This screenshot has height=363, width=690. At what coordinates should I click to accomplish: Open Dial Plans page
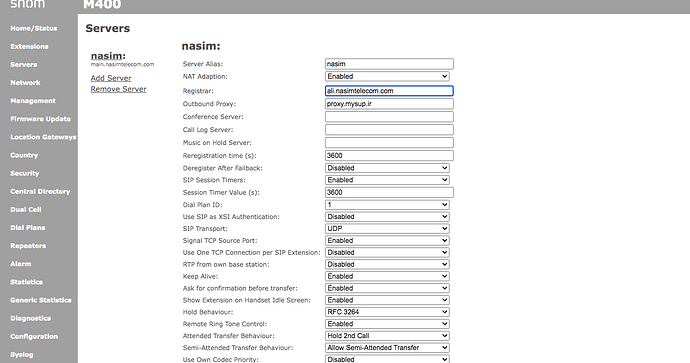[x=28, y=227]
